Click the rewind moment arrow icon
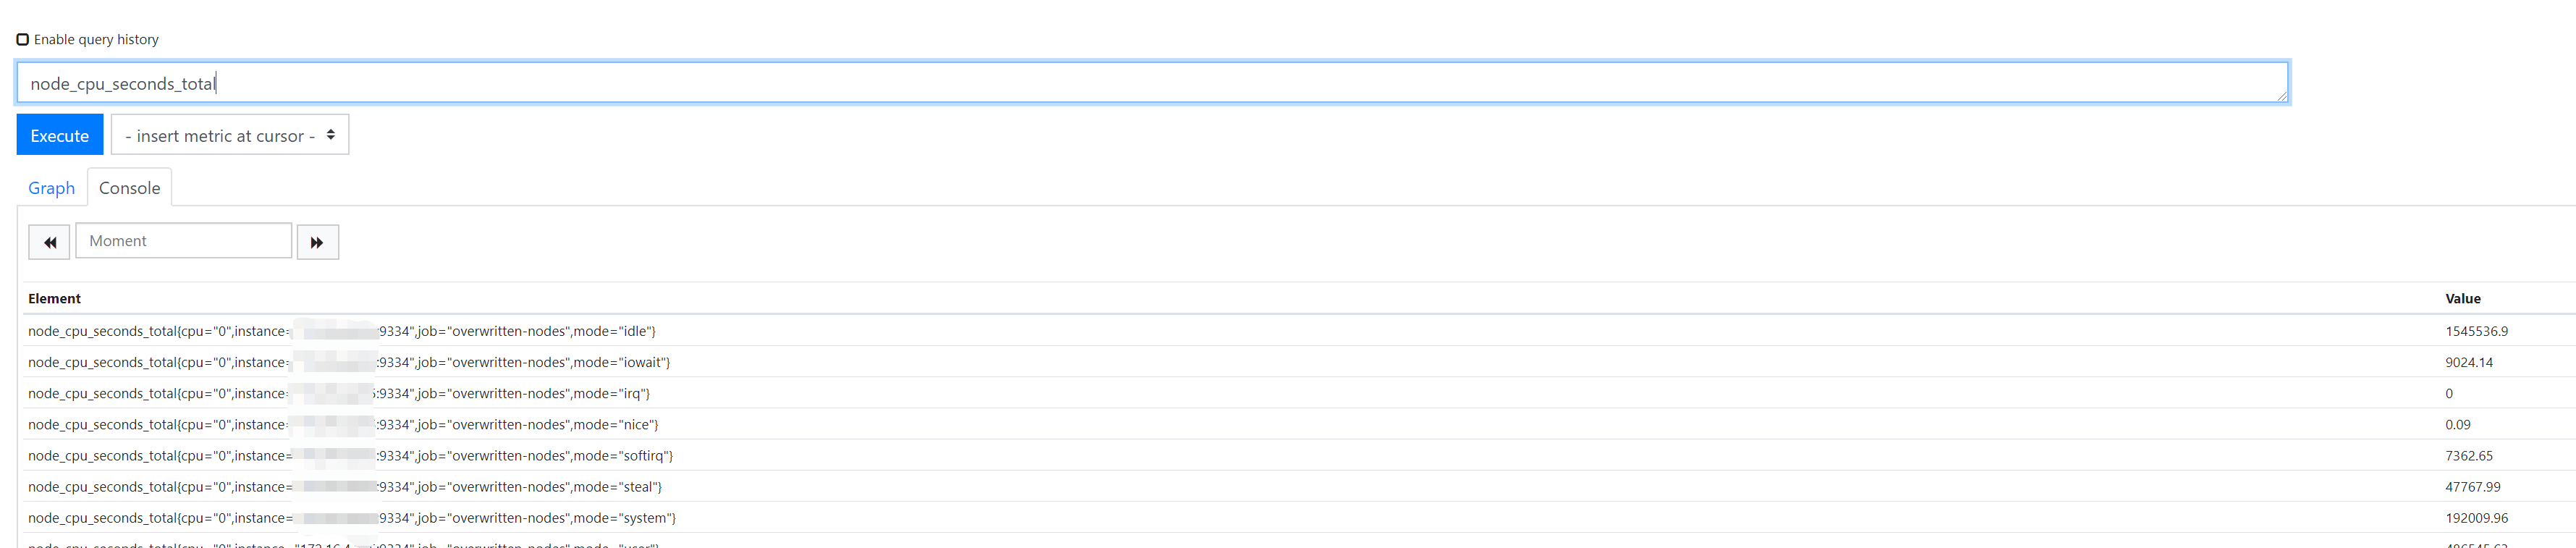 coord(49,242)
